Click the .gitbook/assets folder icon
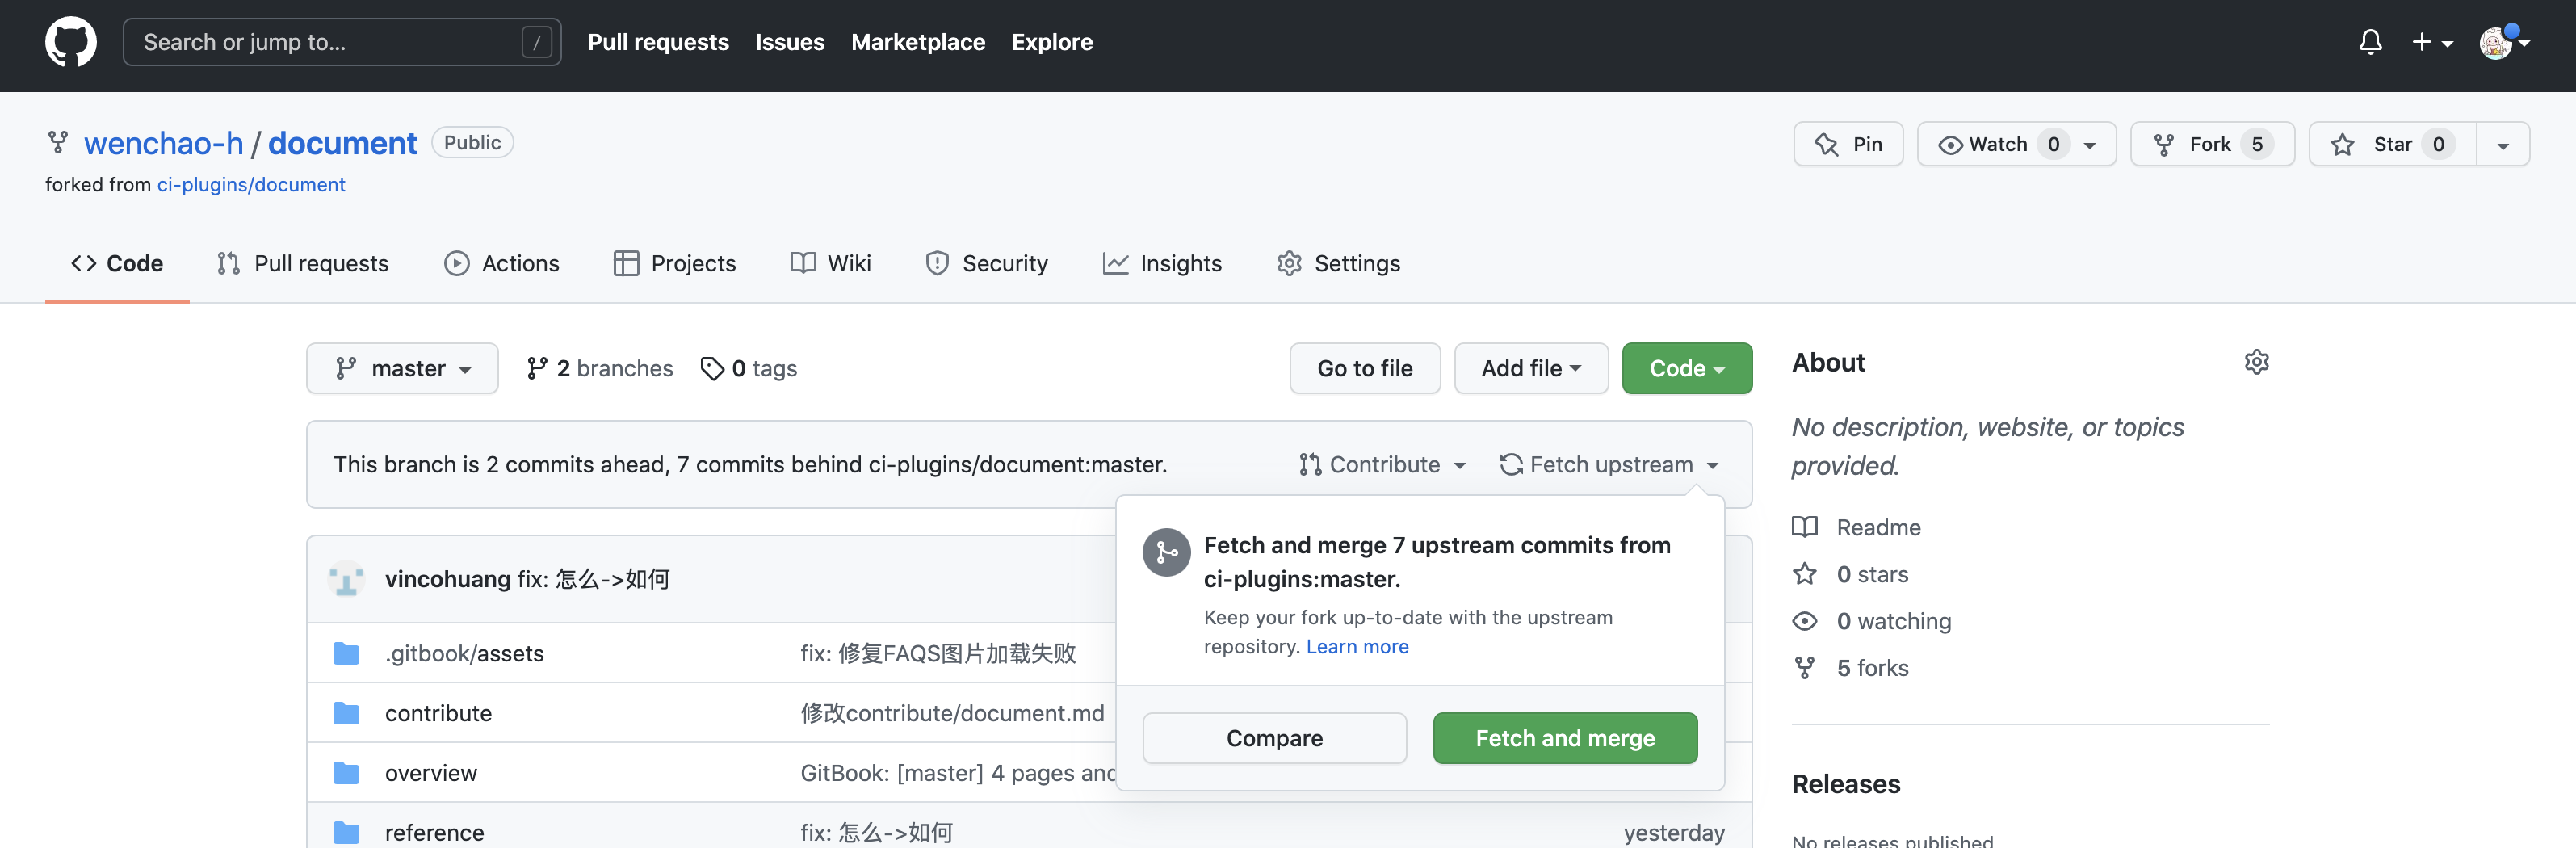The width and height of the screenshot is (2576, 848). 346,654
